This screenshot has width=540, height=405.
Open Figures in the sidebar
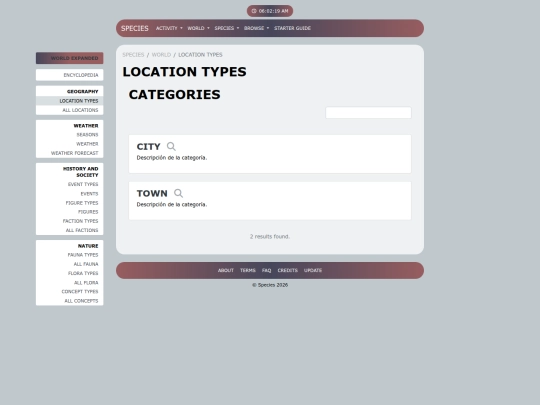(88, 212)
